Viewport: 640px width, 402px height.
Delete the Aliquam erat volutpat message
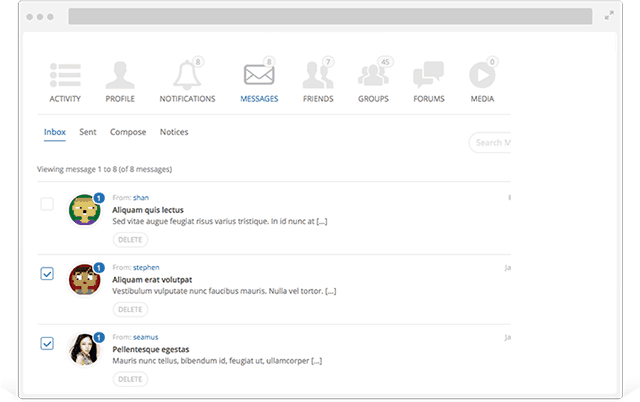[130, 310]
